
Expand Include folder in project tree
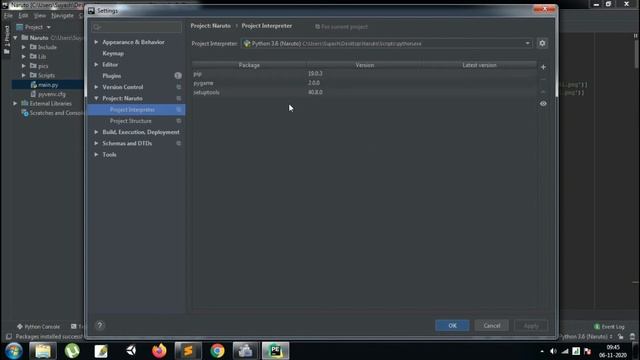pos(24,47)
